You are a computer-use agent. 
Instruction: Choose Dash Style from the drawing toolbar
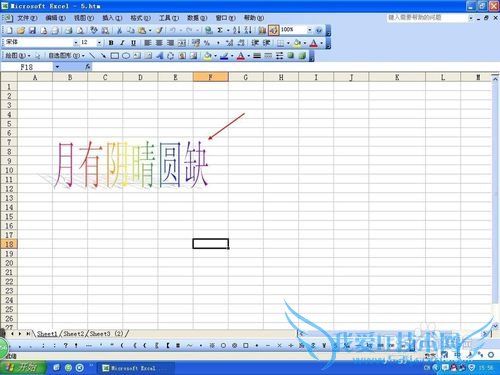click(268, 56)
